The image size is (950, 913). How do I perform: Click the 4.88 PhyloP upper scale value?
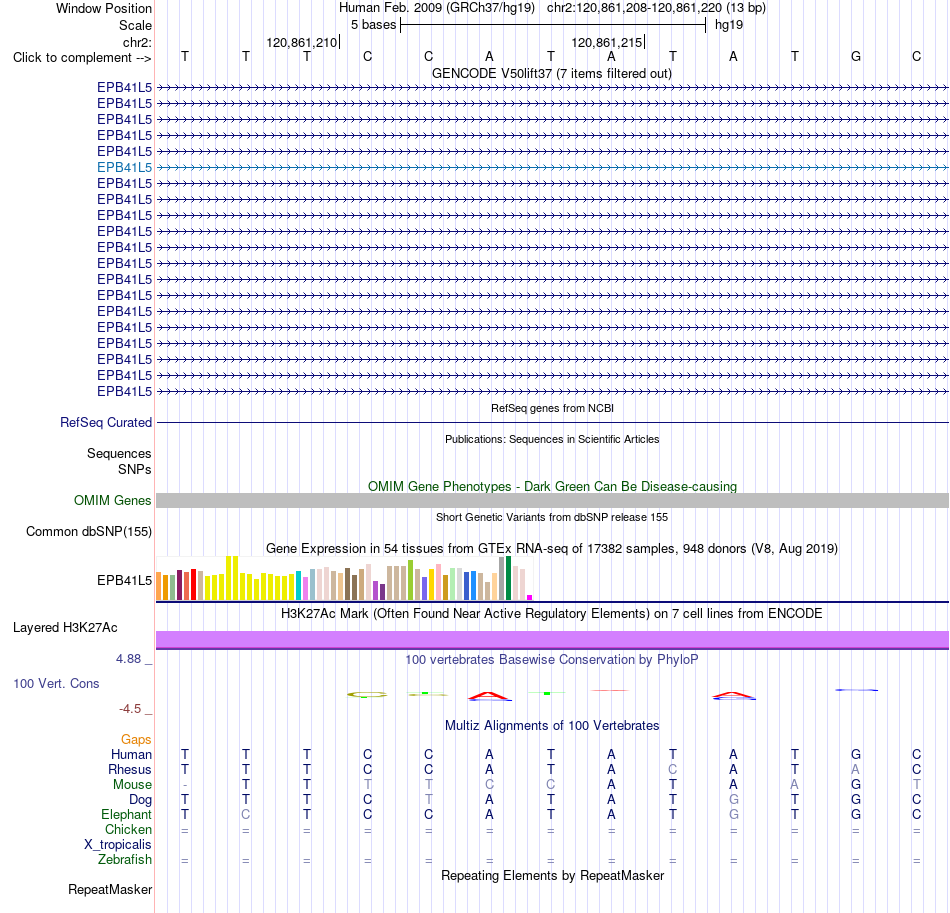pyautogui.click(x=128, y=659)
